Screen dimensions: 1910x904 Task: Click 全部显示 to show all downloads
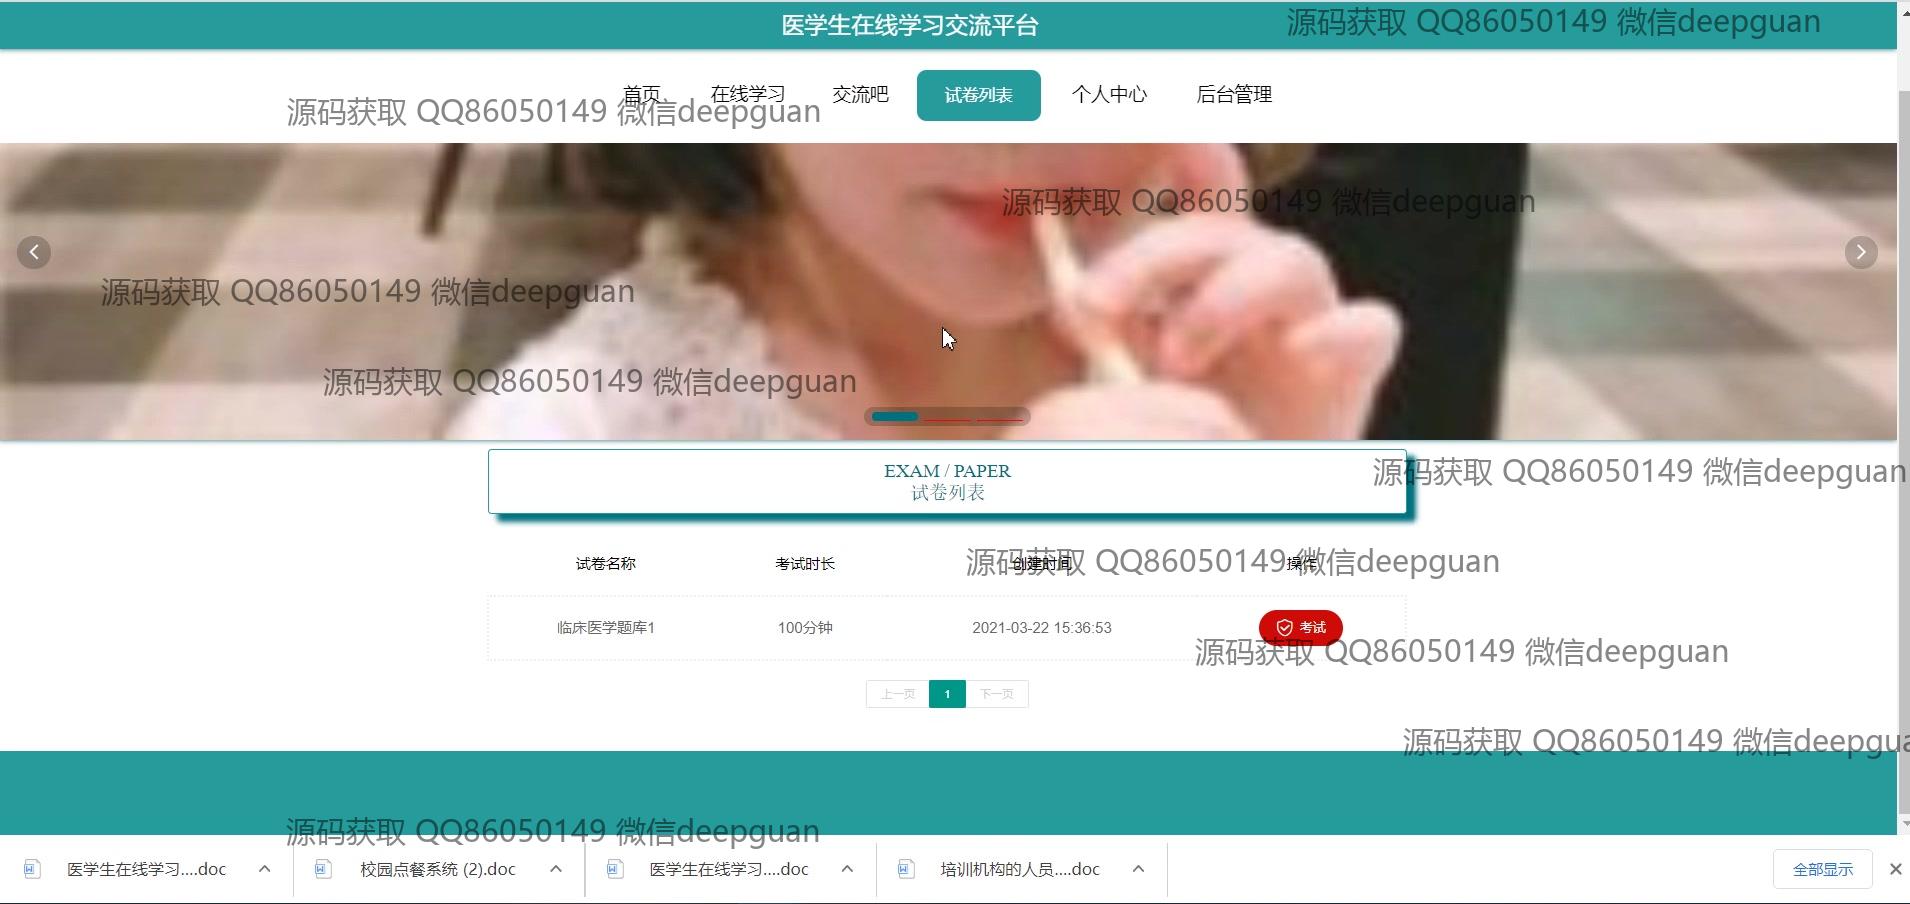(x=1823, y=869)
